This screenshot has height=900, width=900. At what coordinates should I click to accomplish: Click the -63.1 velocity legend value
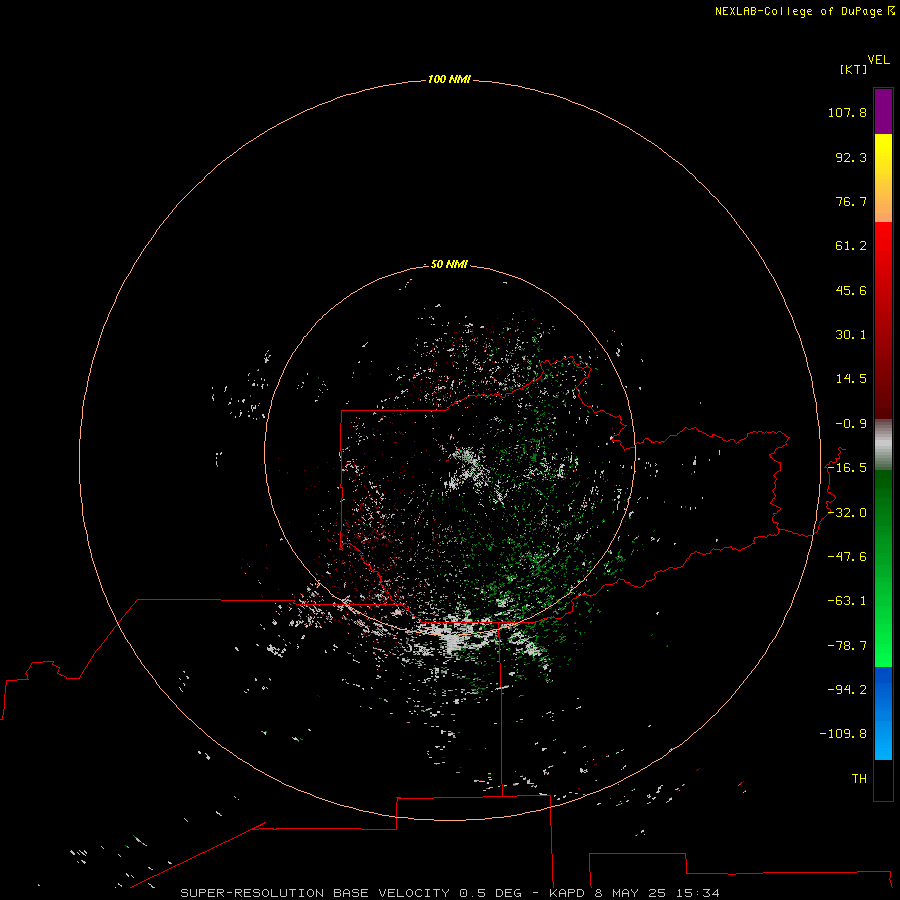[x=847, y=601]
